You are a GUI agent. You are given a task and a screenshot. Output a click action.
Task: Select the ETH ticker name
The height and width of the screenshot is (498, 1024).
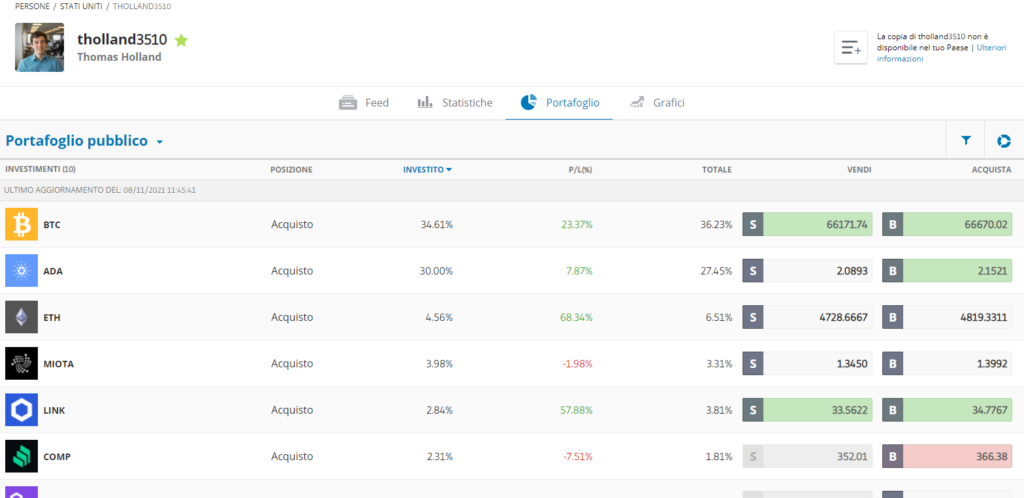tap(52, 317)
